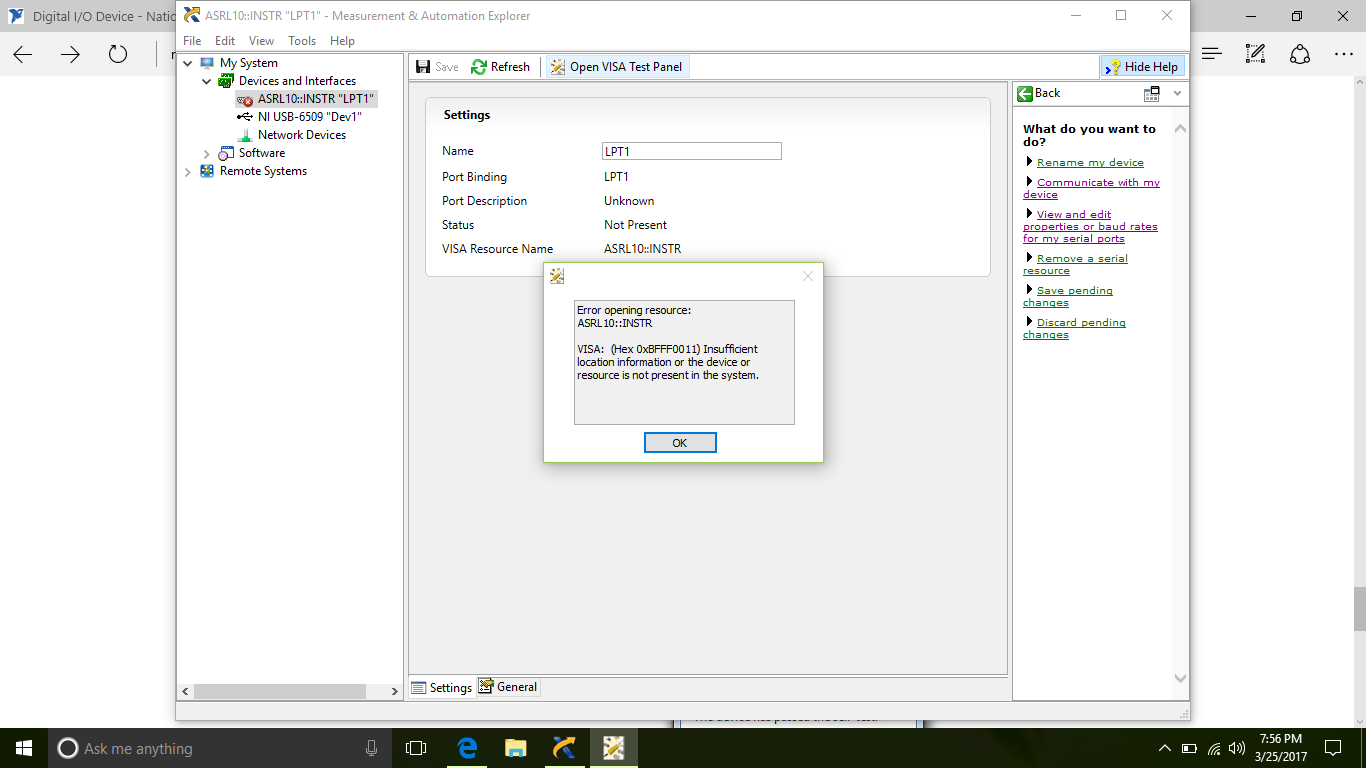Open View and edit properties link
The image size is (1366, 768).
[x=1090, y=226]
